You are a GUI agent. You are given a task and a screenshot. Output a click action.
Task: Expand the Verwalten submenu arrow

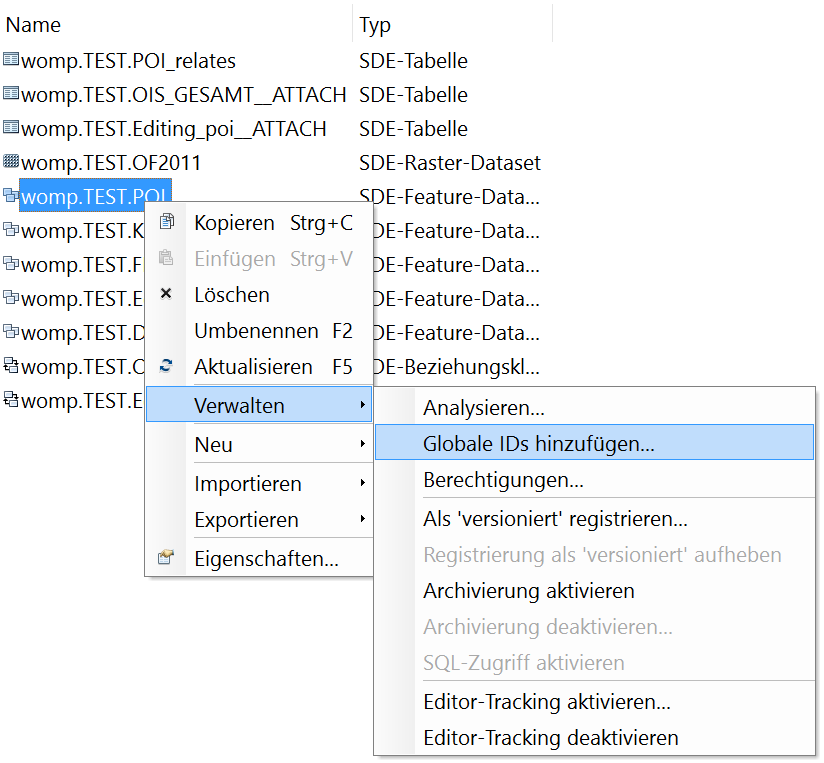pos(362,404)
